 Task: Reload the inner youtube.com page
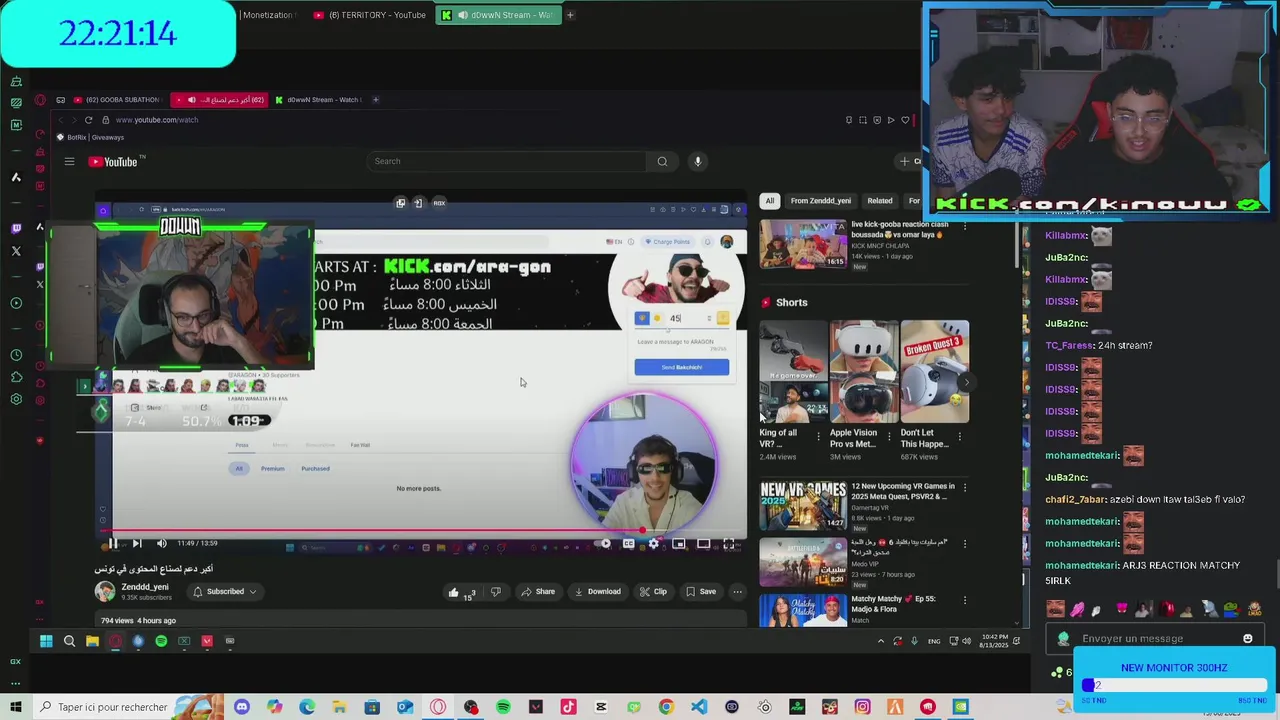pyautogui.click(x=88, y=120)
